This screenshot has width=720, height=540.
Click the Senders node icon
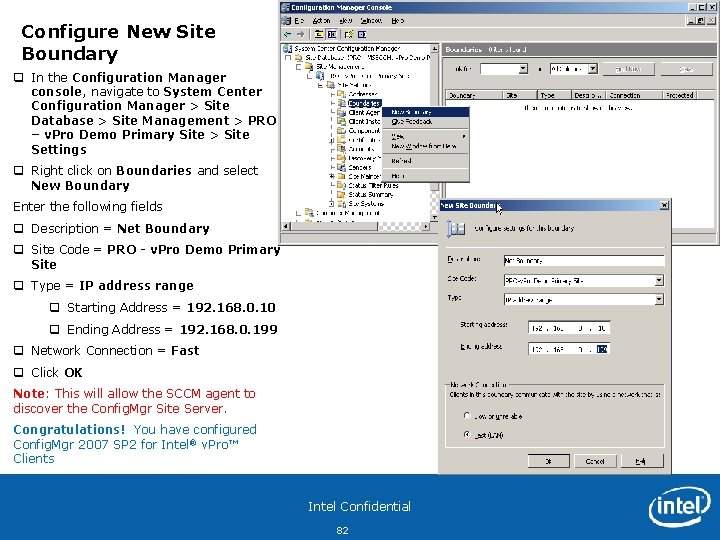pyautogui.click(x=341, y=167)
